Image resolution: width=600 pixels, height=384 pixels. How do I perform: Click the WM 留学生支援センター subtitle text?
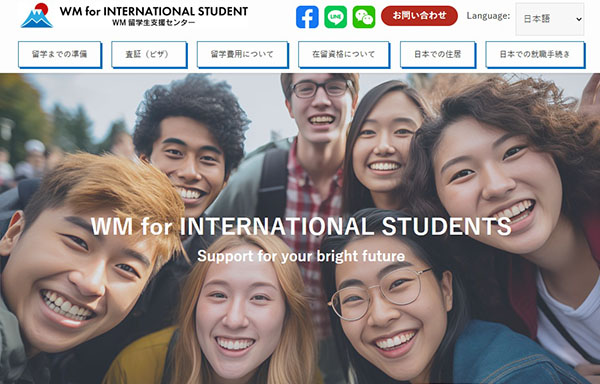[154, 23]
